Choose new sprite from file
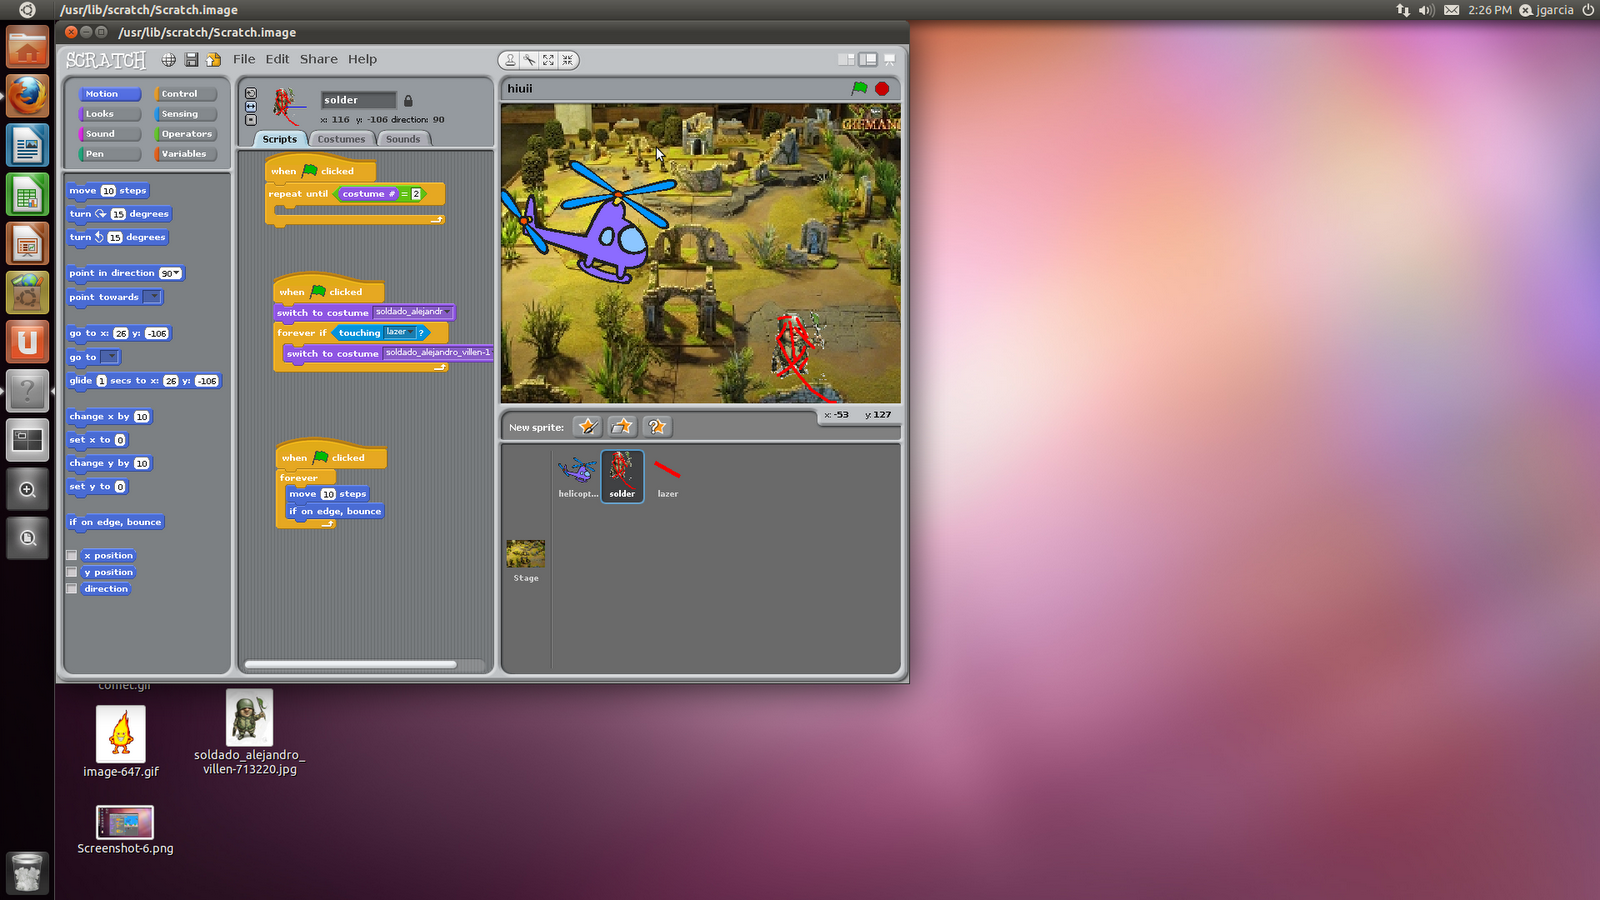This screenshot has height=900, width=1600. point(622,427)
